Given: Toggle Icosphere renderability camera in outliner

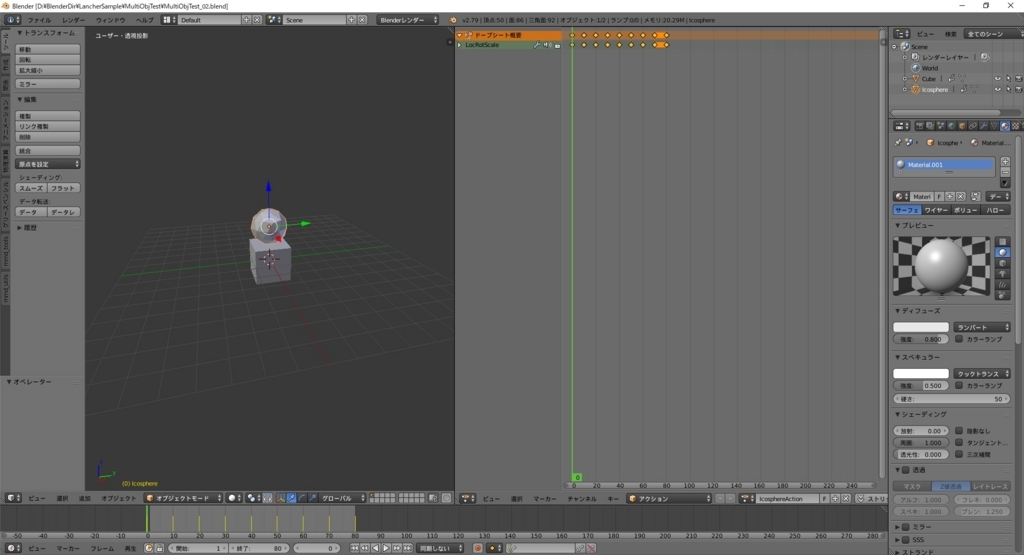Looking at the screenshot, I should 1019,89.
